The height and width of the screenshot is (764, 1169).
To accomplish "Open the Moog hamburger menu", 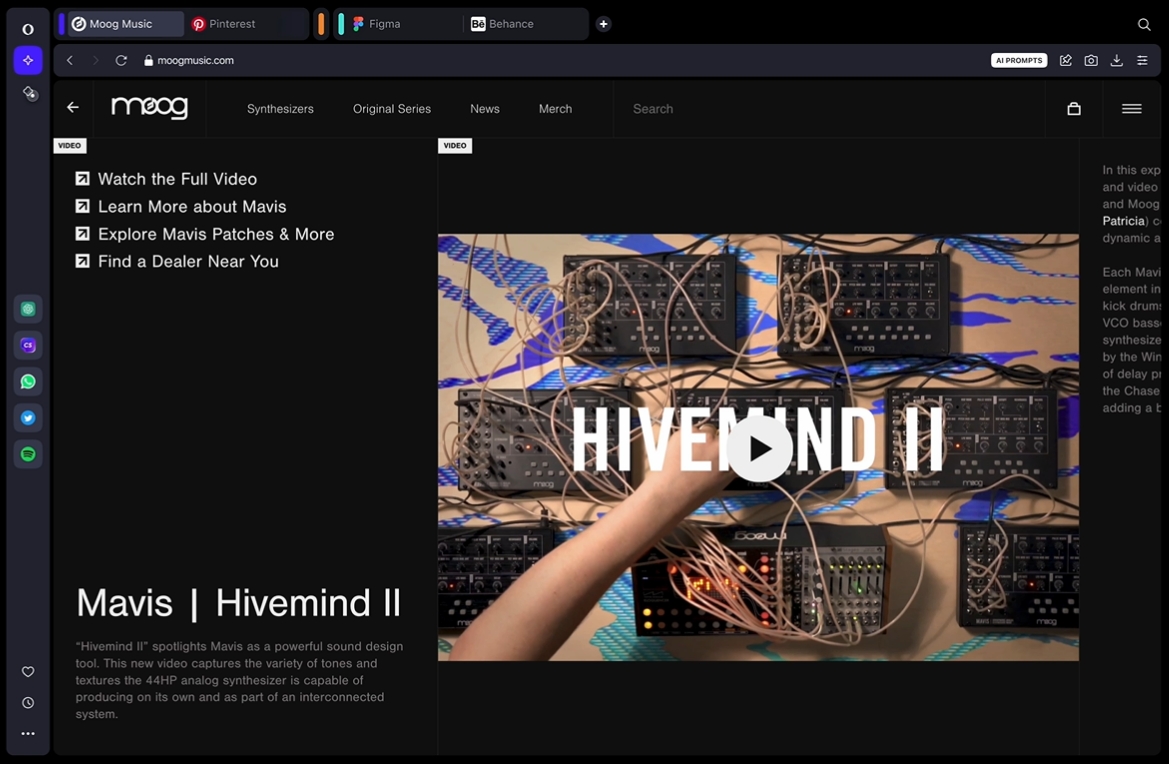I will [1132, 109].
